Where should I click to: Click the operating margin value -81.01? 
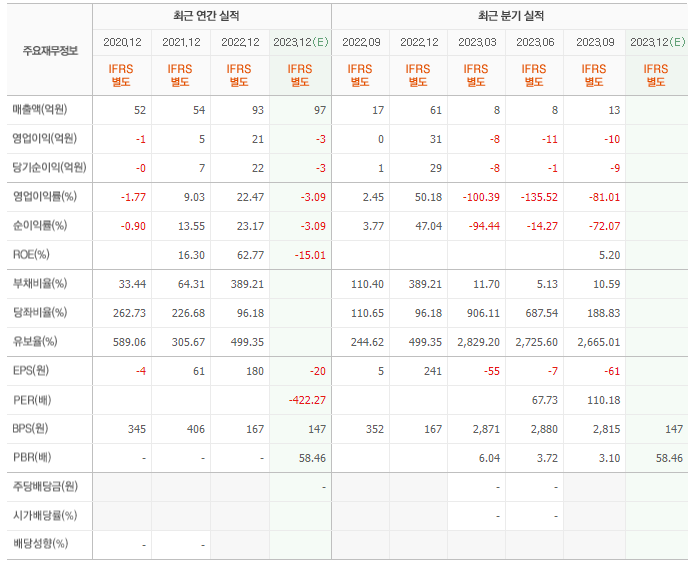click(604, 197)
